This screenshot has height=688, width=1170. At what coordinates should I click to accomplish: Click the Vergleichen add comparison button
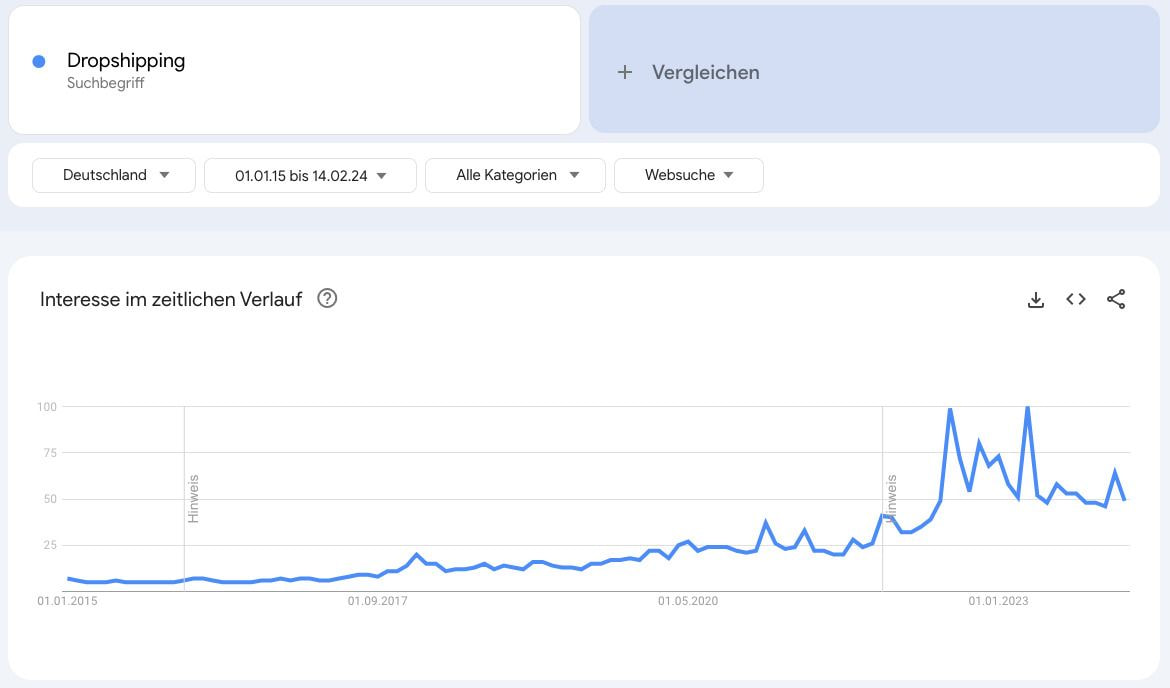pos(874,69)
